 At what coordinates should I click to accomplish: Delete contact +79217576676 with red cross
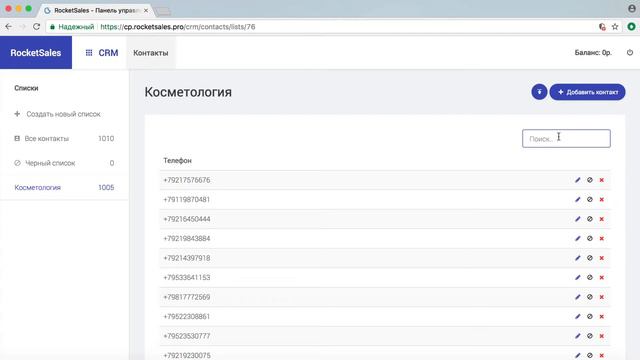click(602, 180)
